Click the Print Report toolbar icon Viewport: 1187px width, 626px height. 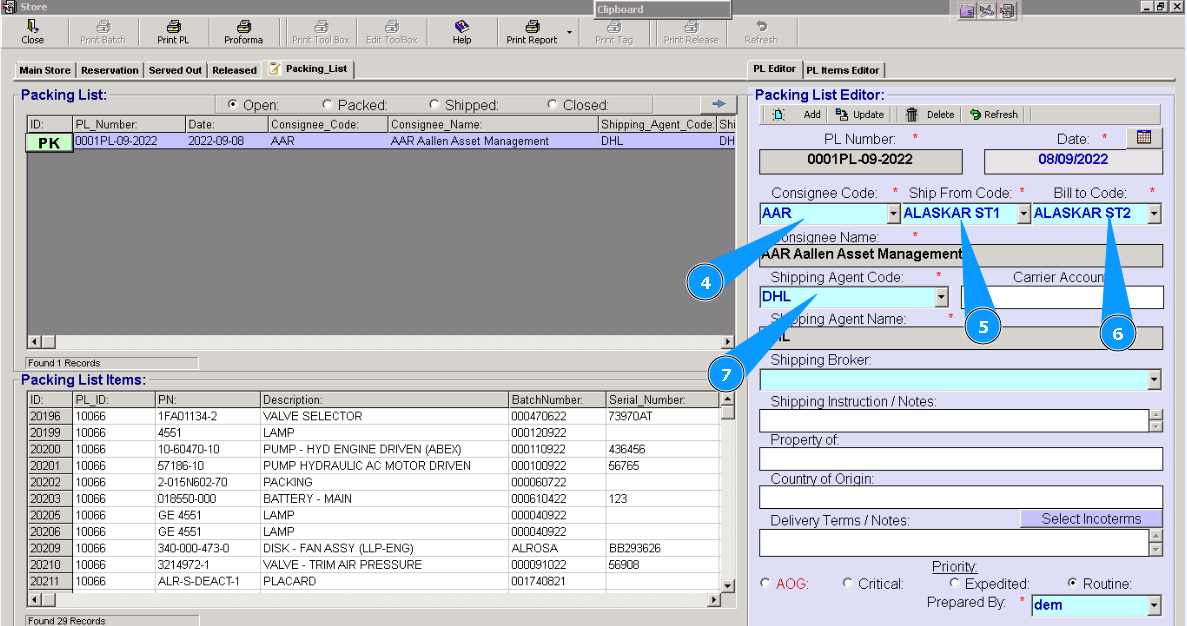[x=532, y=26]
